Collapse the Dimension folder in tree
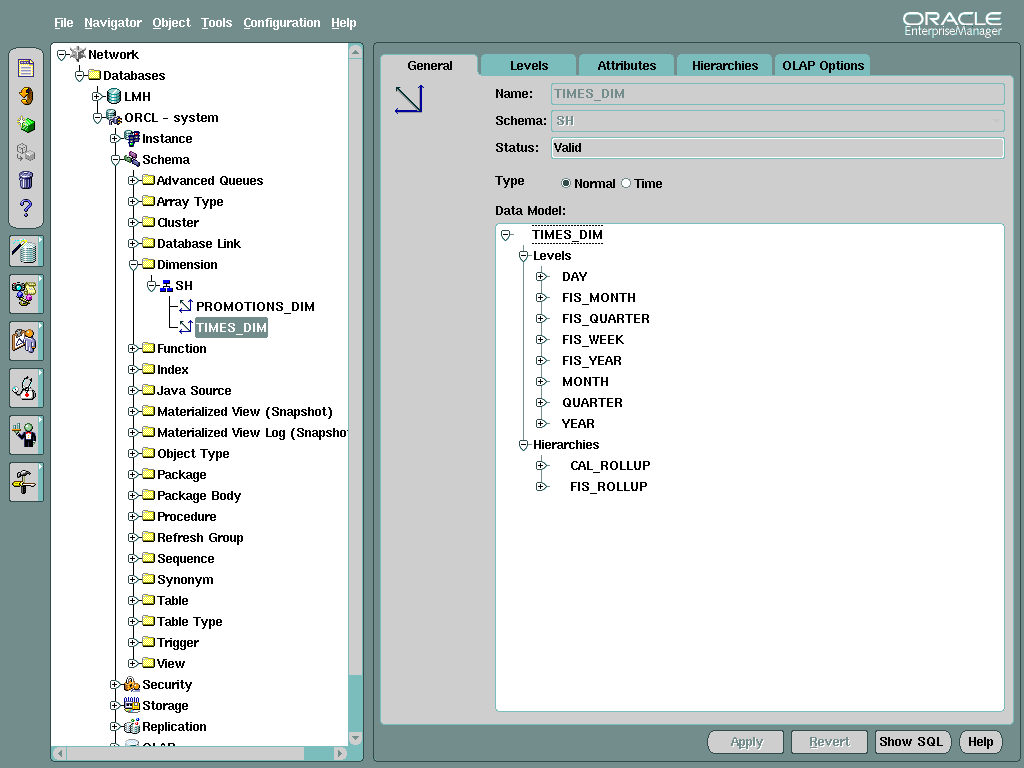The height and width of the screenshot is (768, 1024). pyautogui.click(x=133, y=265)
